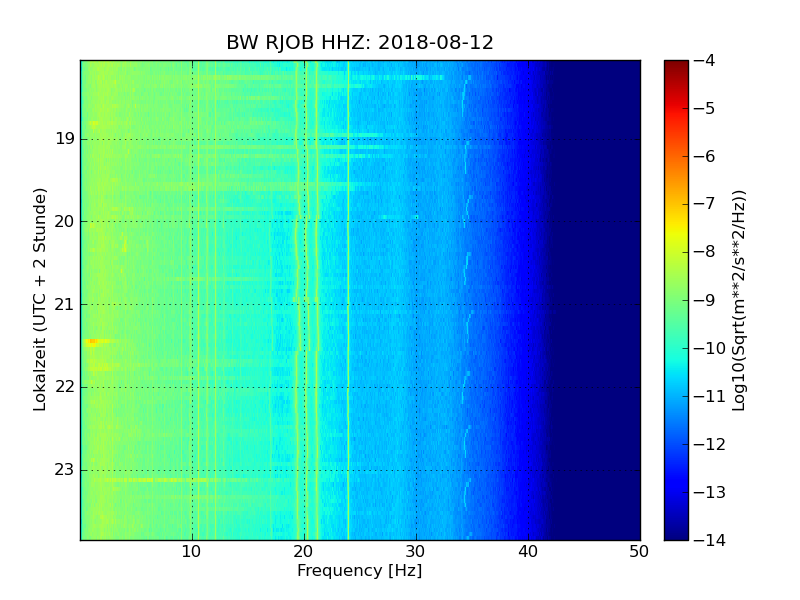The width and height of the screenshot is (800, 600).
Task: Click the x-axis tick label 10
Action: pos(192,552)
